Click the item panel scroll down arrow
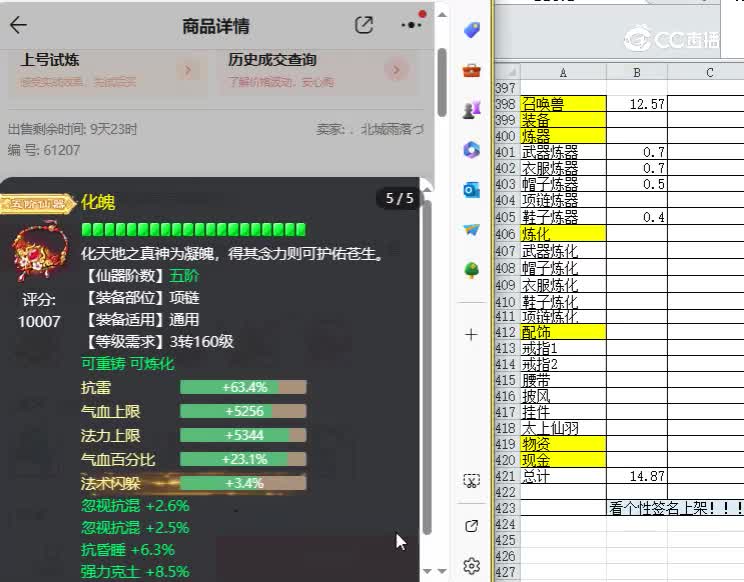The height and width of the screenshot is (582, 744). [427, 571]
